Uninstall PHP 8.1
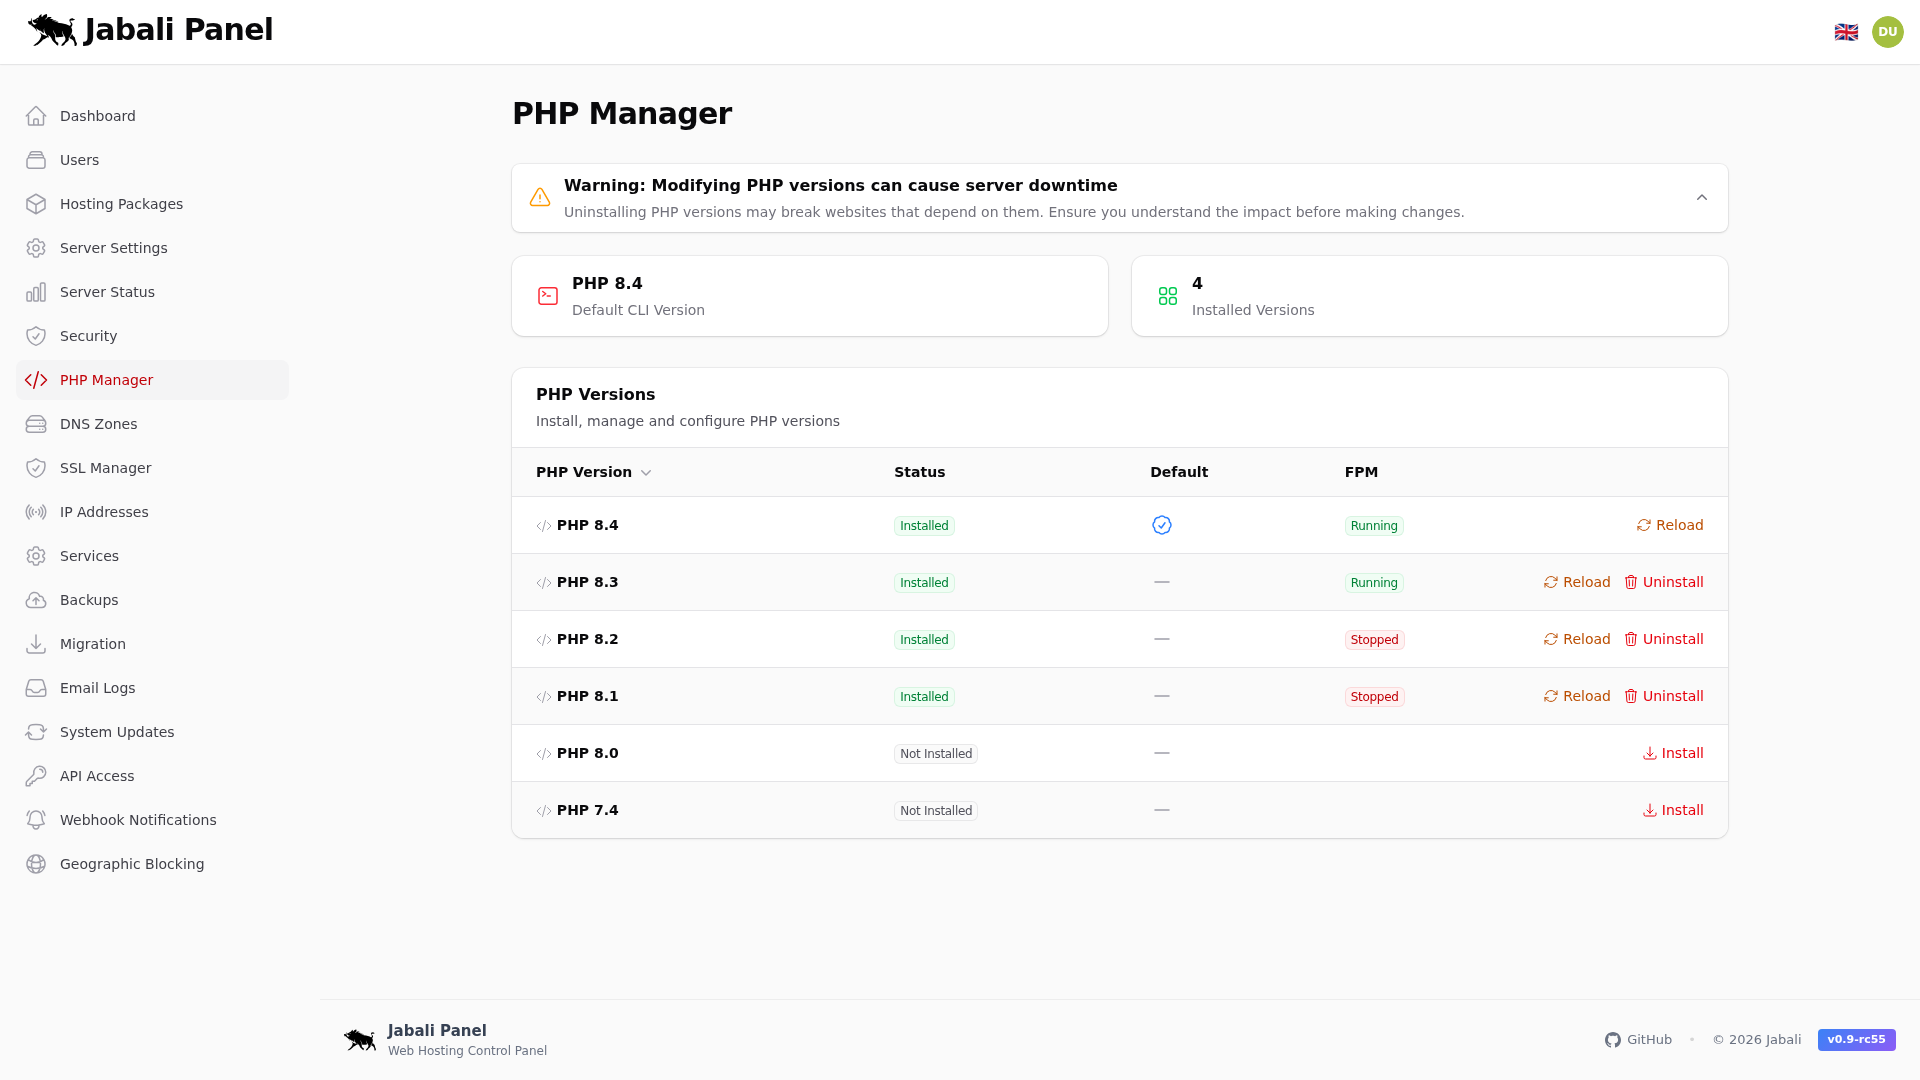The width and height of the screenshot is (1920, 1080). 1663,696
